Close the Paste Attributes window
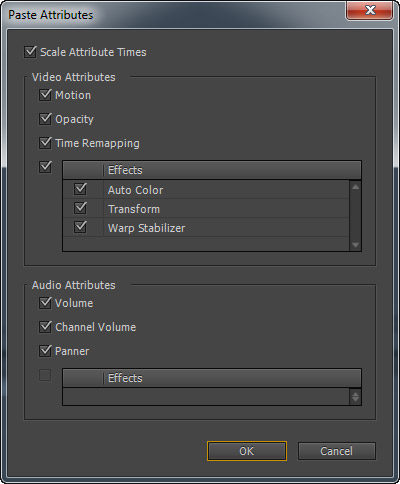This screenshot has width=400, height=484. pos(370,11)
